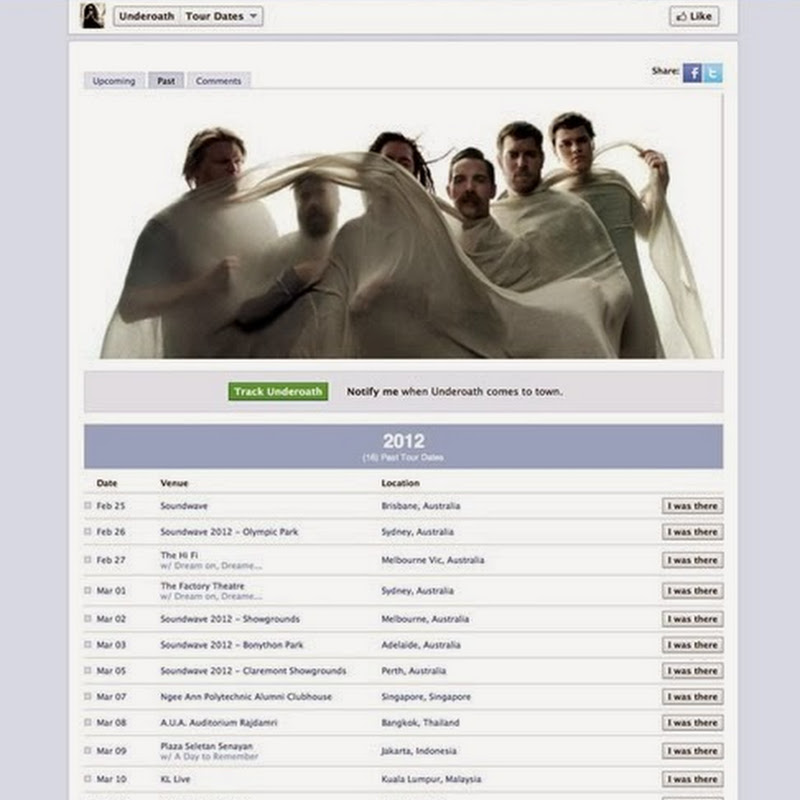Click the Underoath profile avatar thumbnail
This screenshot has width=800, height=800.
(x=93, y=15)
